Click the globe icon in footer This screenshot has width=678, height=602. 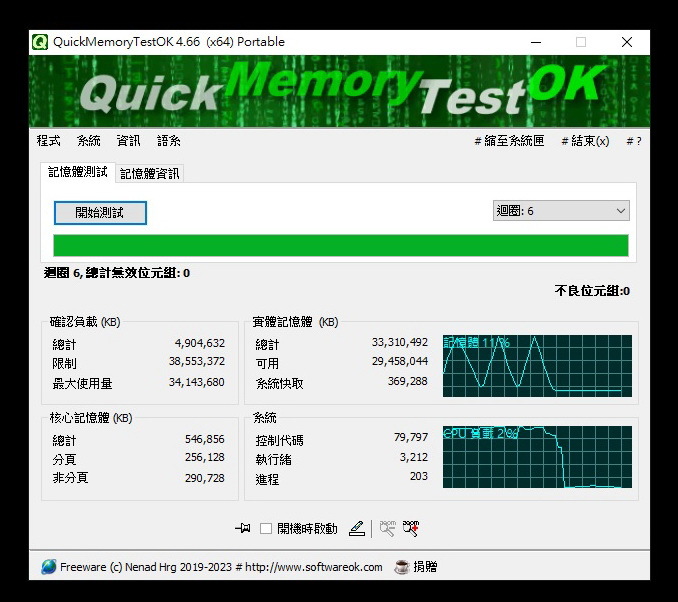click(49, 567)
